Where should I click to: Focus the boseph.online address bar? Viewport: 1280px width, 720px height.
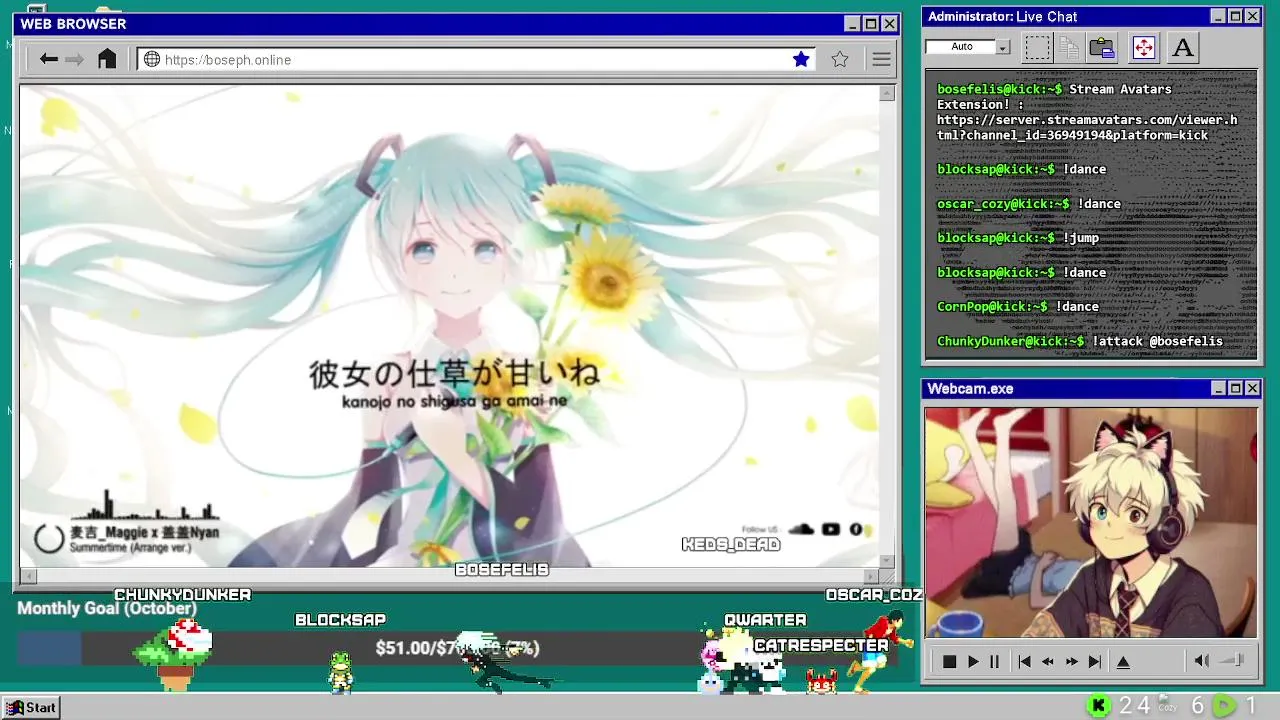(476, 59)
